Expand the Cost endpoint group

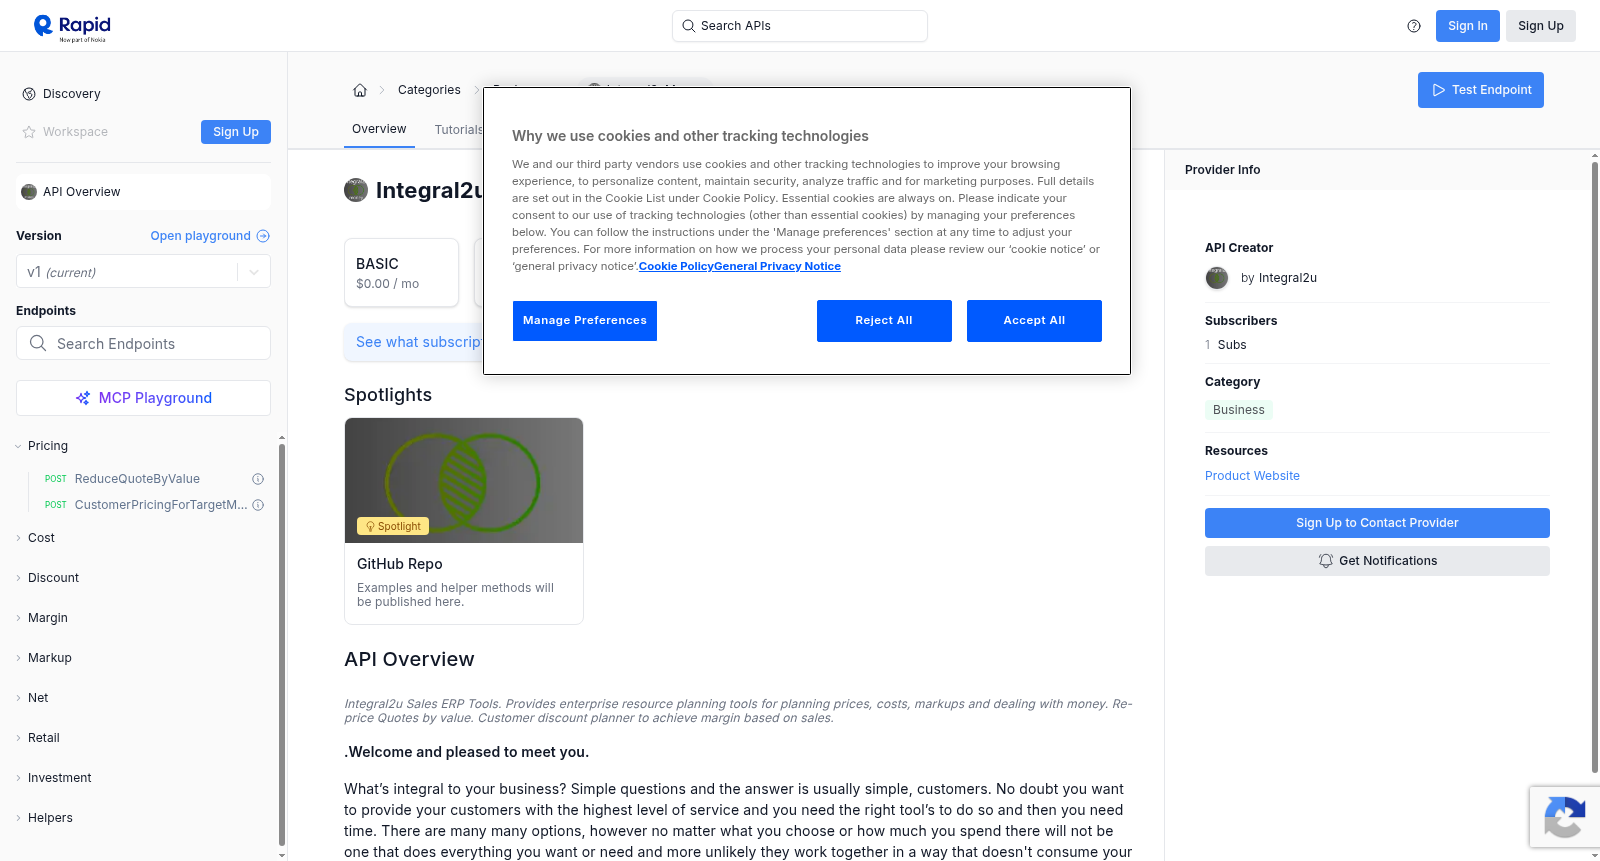pyautogui.click(x=18, y=538)
